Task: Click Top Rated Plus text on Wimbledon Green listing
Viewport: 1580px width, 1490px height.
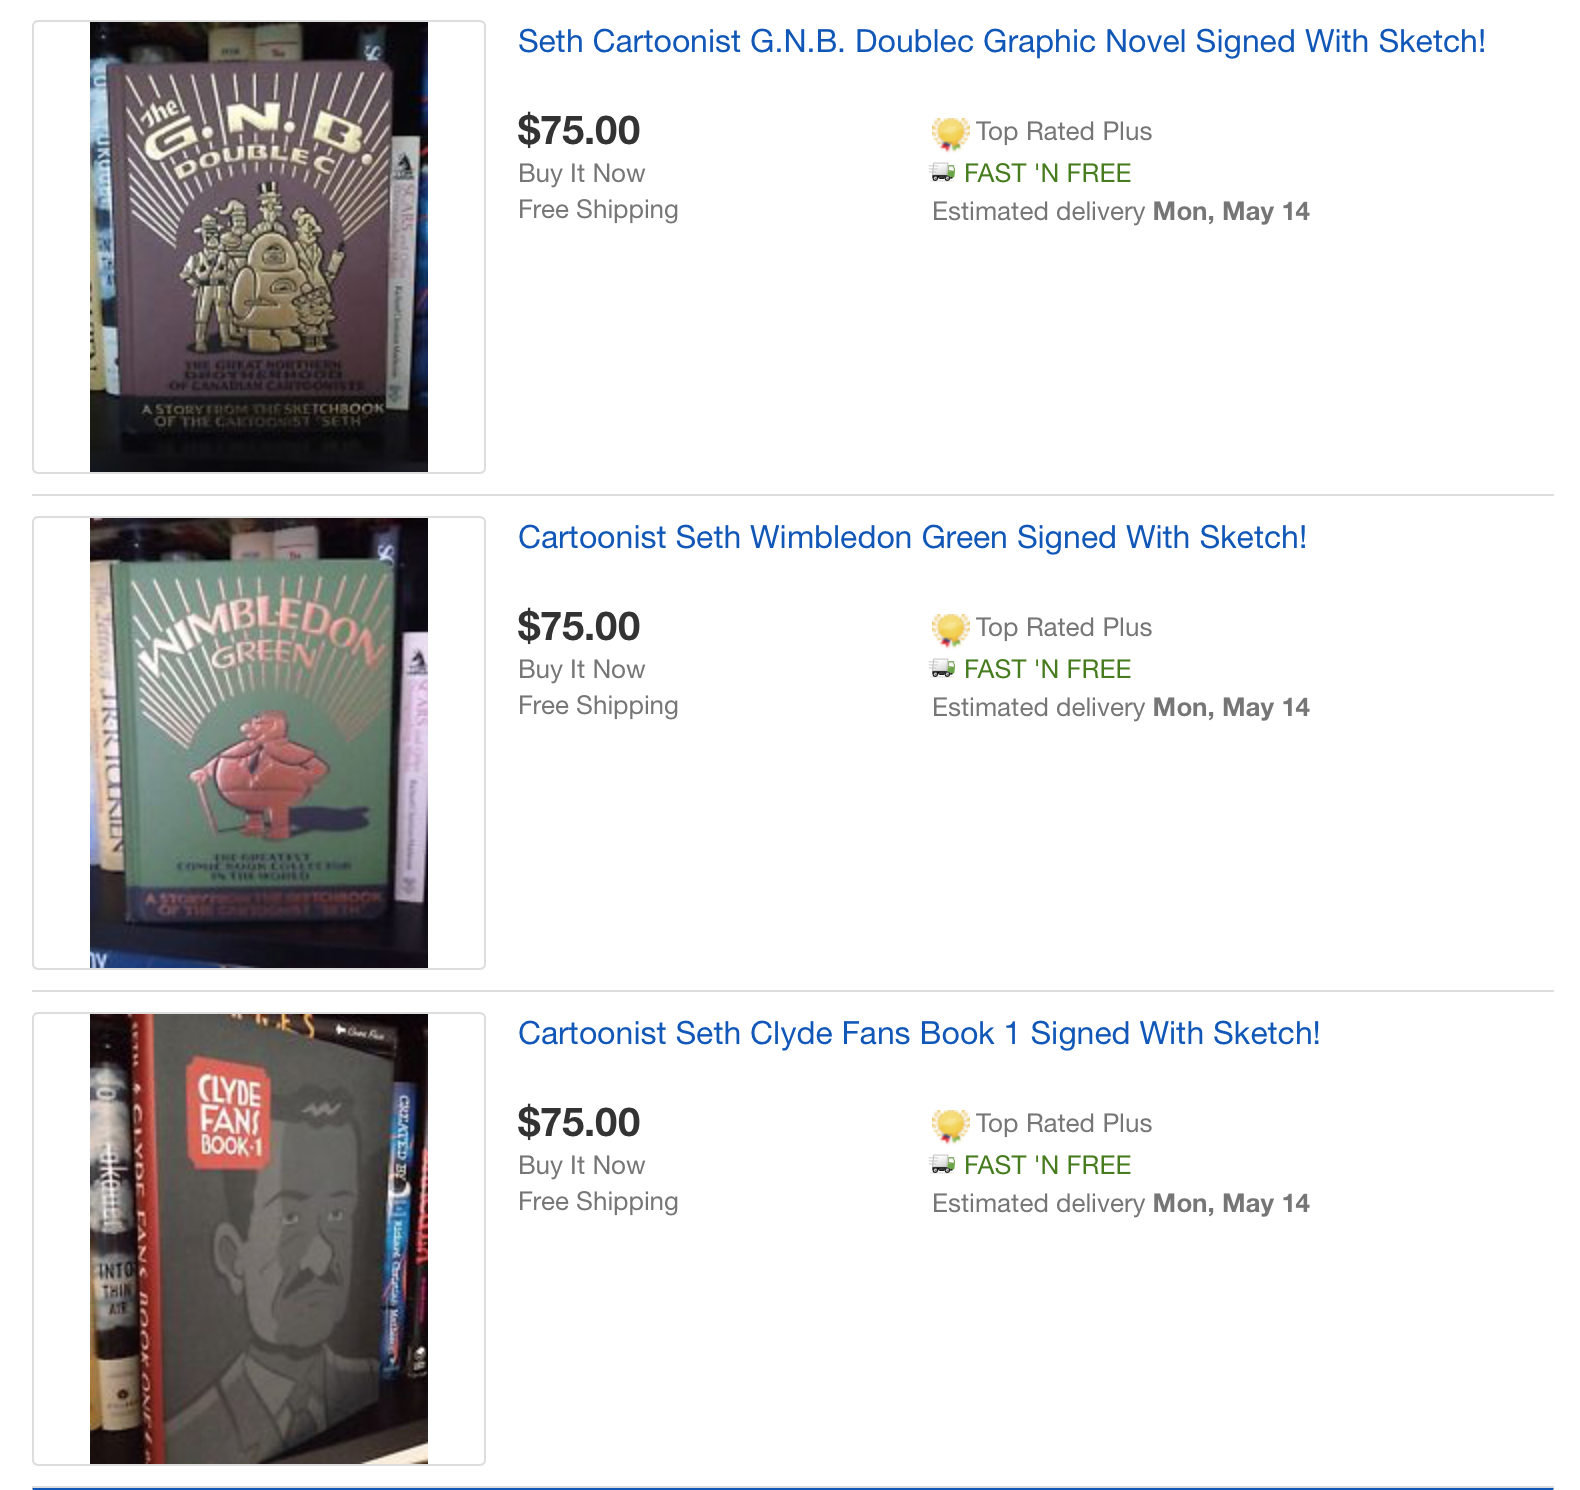Action: (1064, 628)
